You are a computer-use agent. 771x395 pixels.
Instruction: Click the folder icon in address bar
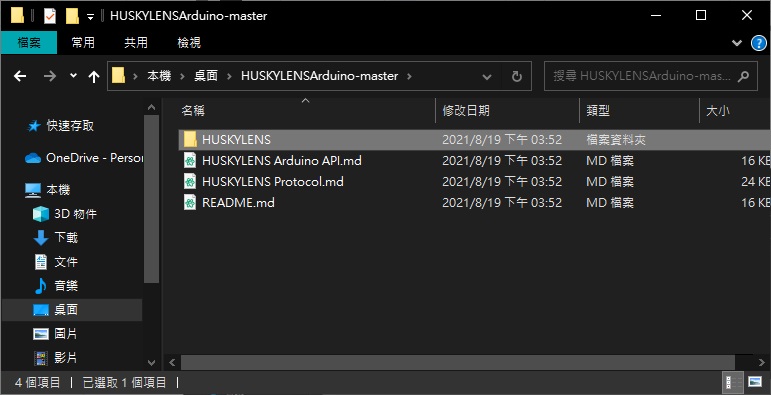click(x=119, y=76)
